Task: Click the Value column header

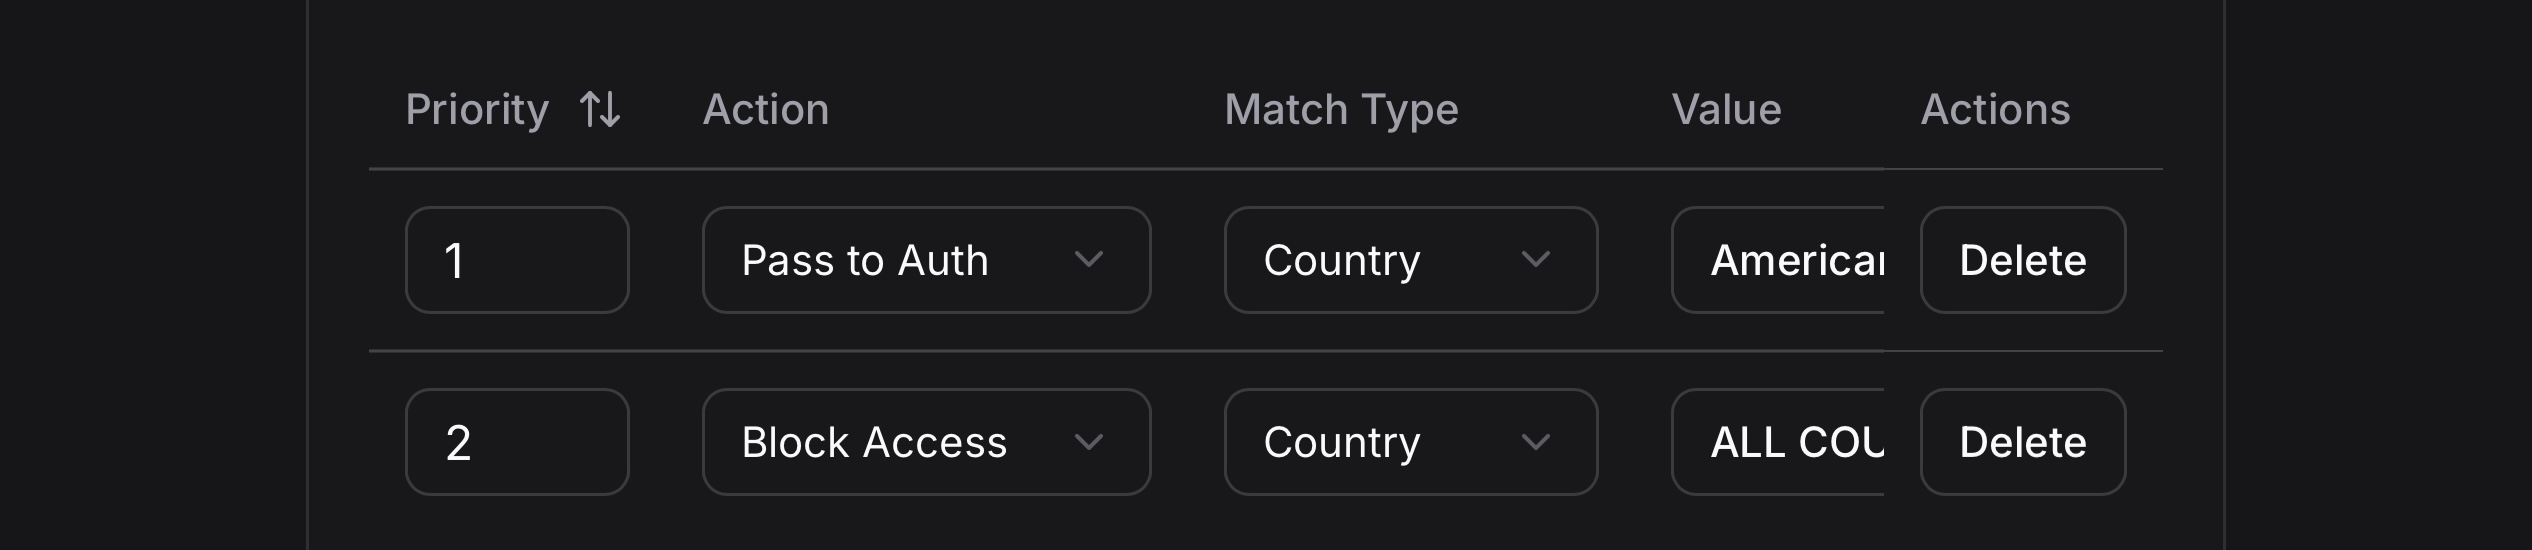Action: point(1726,110)
